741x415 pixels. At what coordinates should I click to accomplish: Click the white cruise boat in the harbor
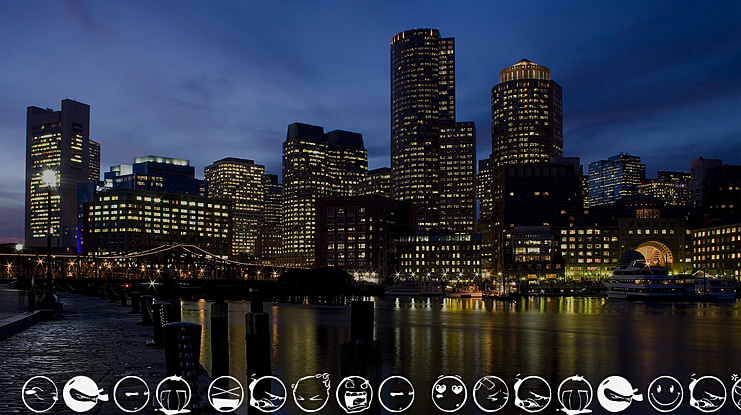[x=642, y=281]
